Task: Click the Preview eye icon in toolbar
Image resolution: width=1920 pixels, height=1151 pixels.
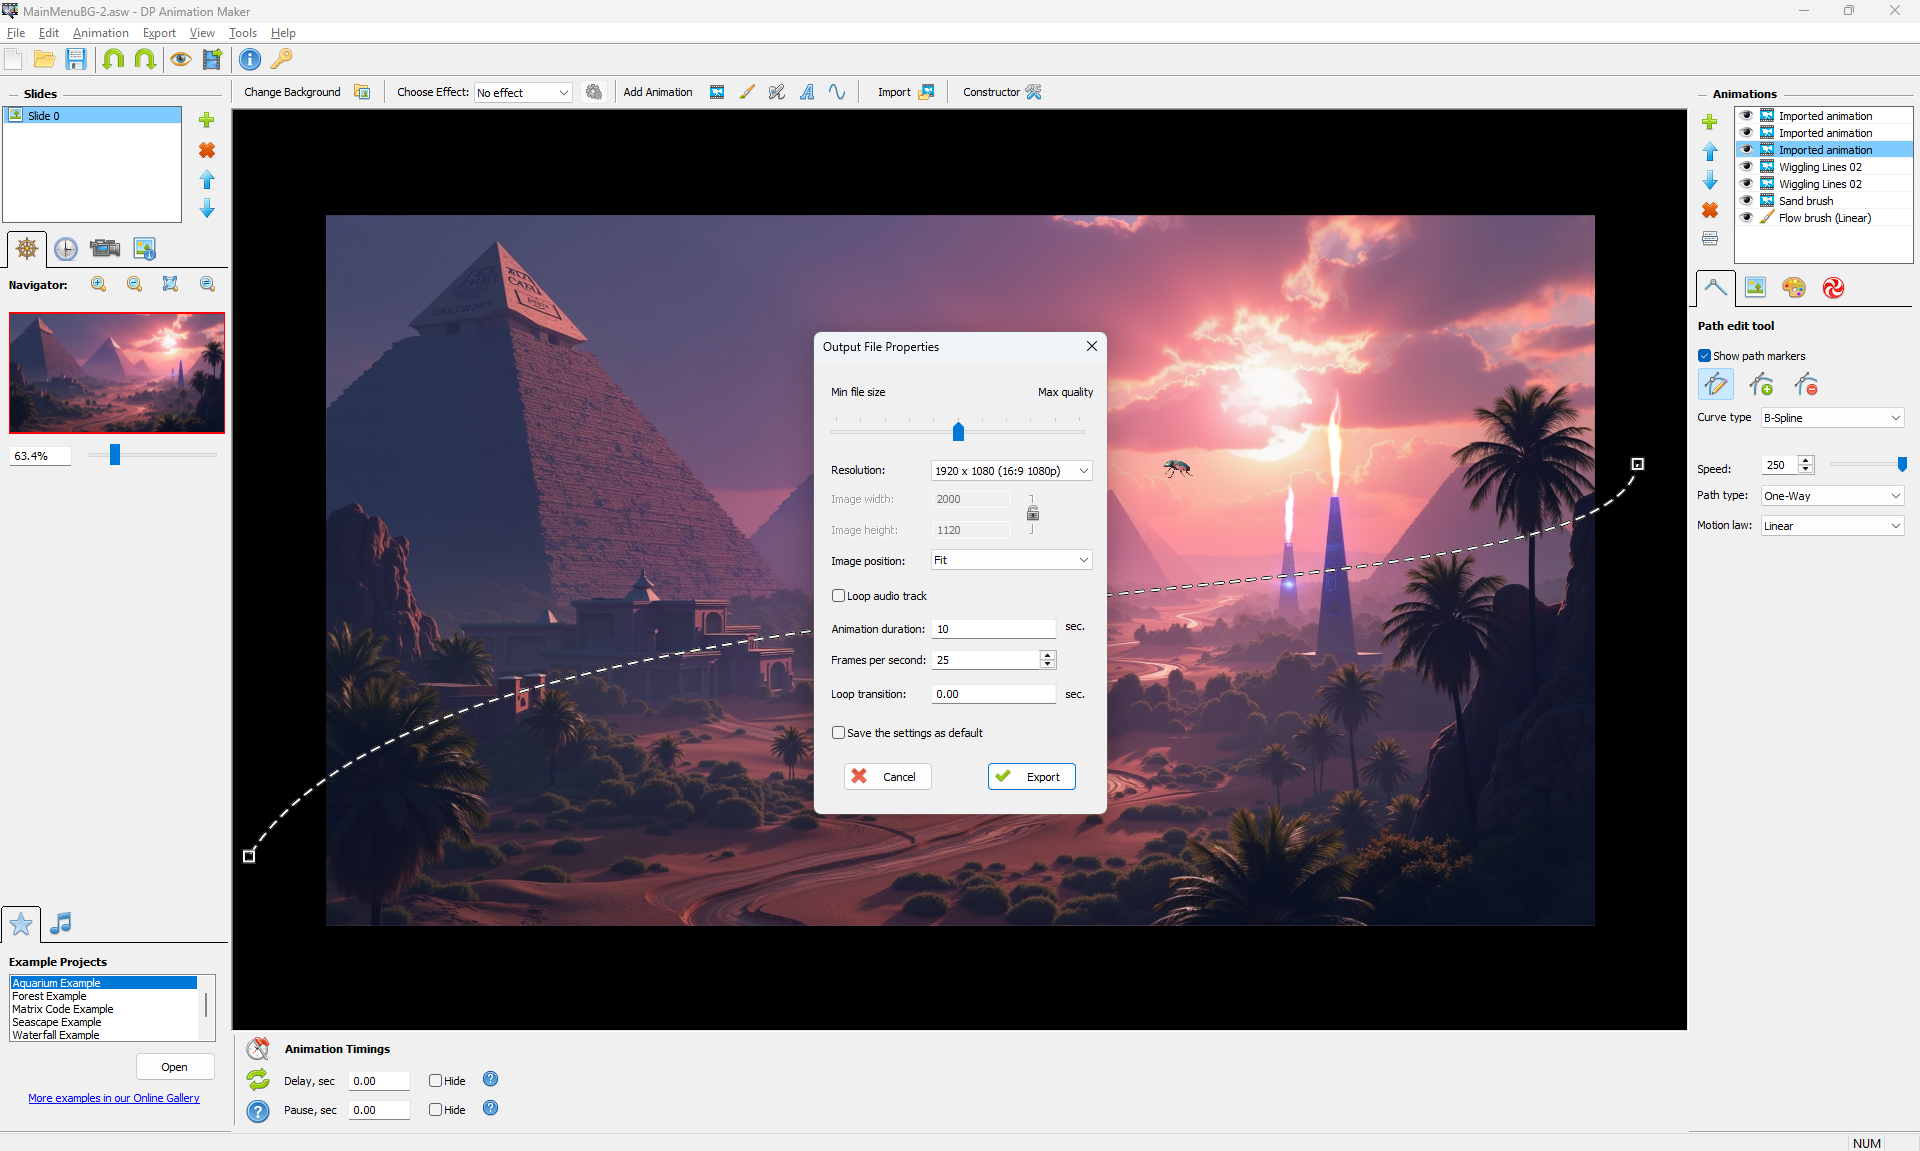Action: (x=180, y=59)
